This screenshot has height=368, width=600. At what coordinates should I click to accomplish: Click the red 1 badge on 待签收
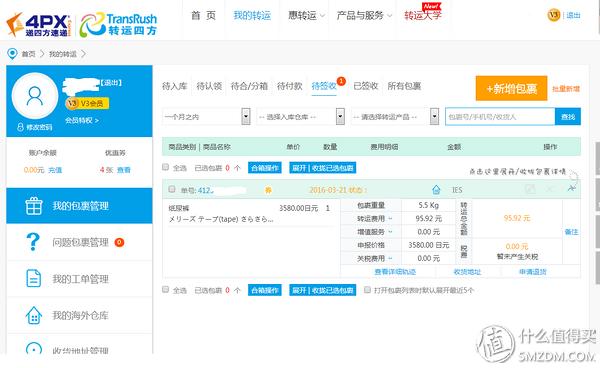(341, 81)
